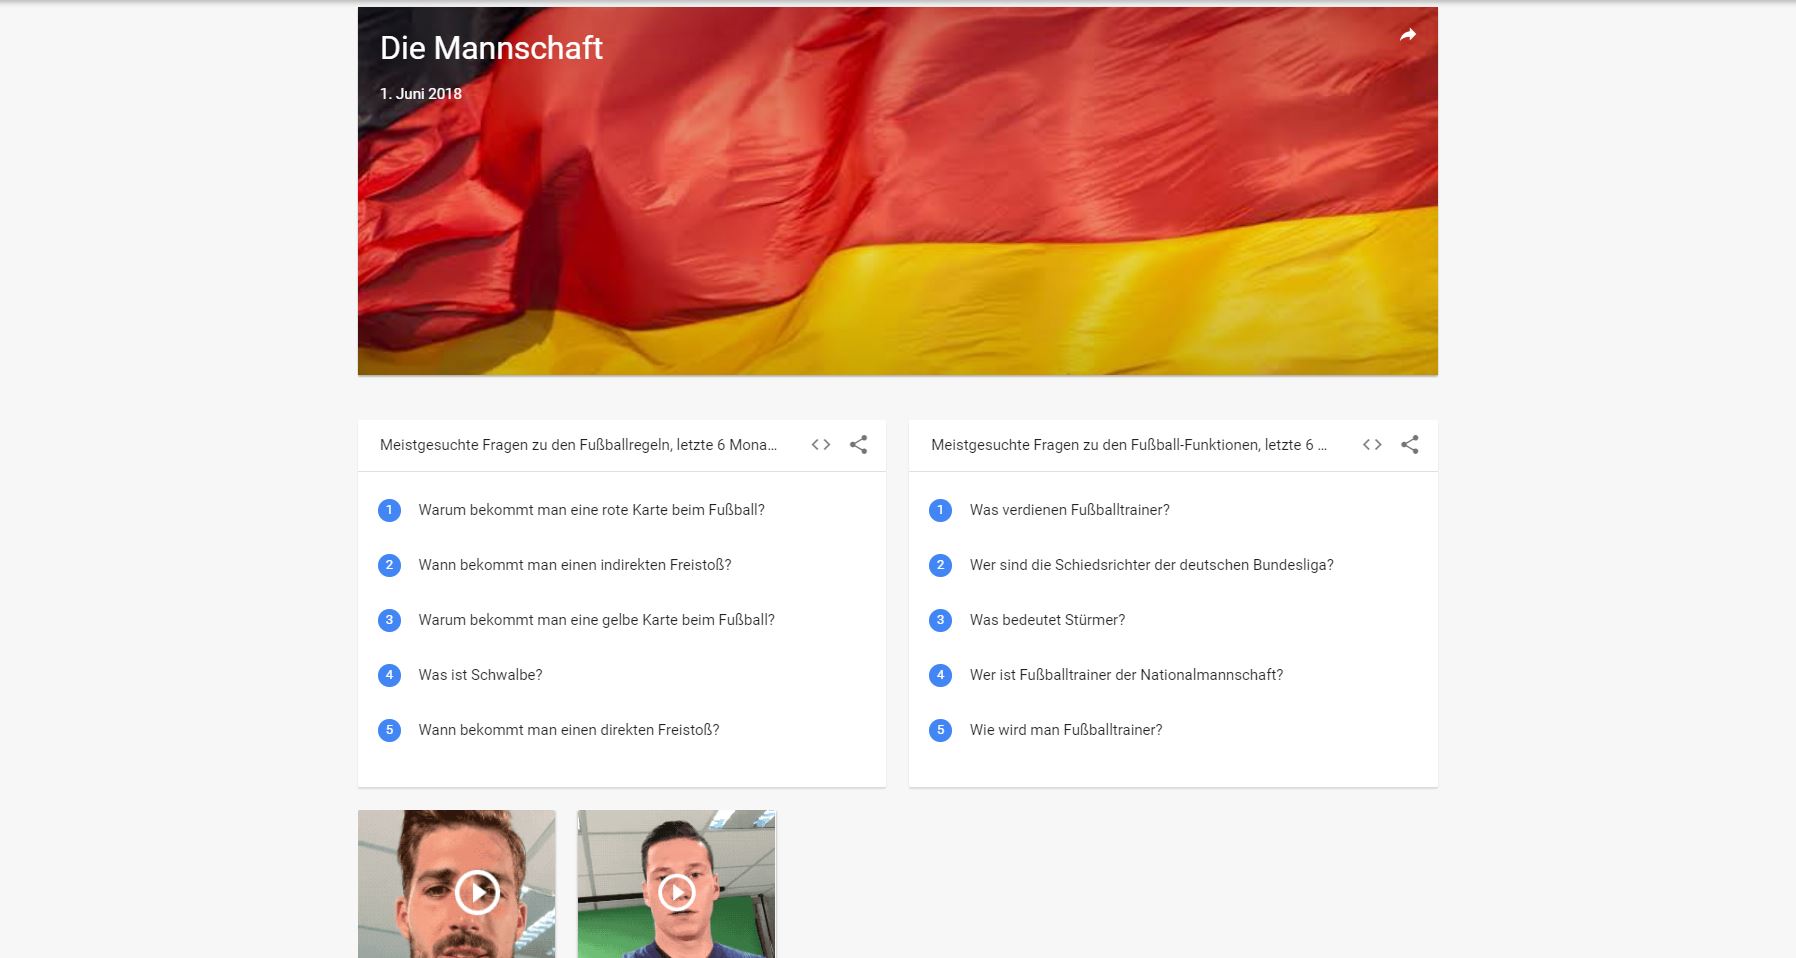Open embed code for the Fußballregeln card
This screenshot has height=958, width=1796.
(821, 445)
